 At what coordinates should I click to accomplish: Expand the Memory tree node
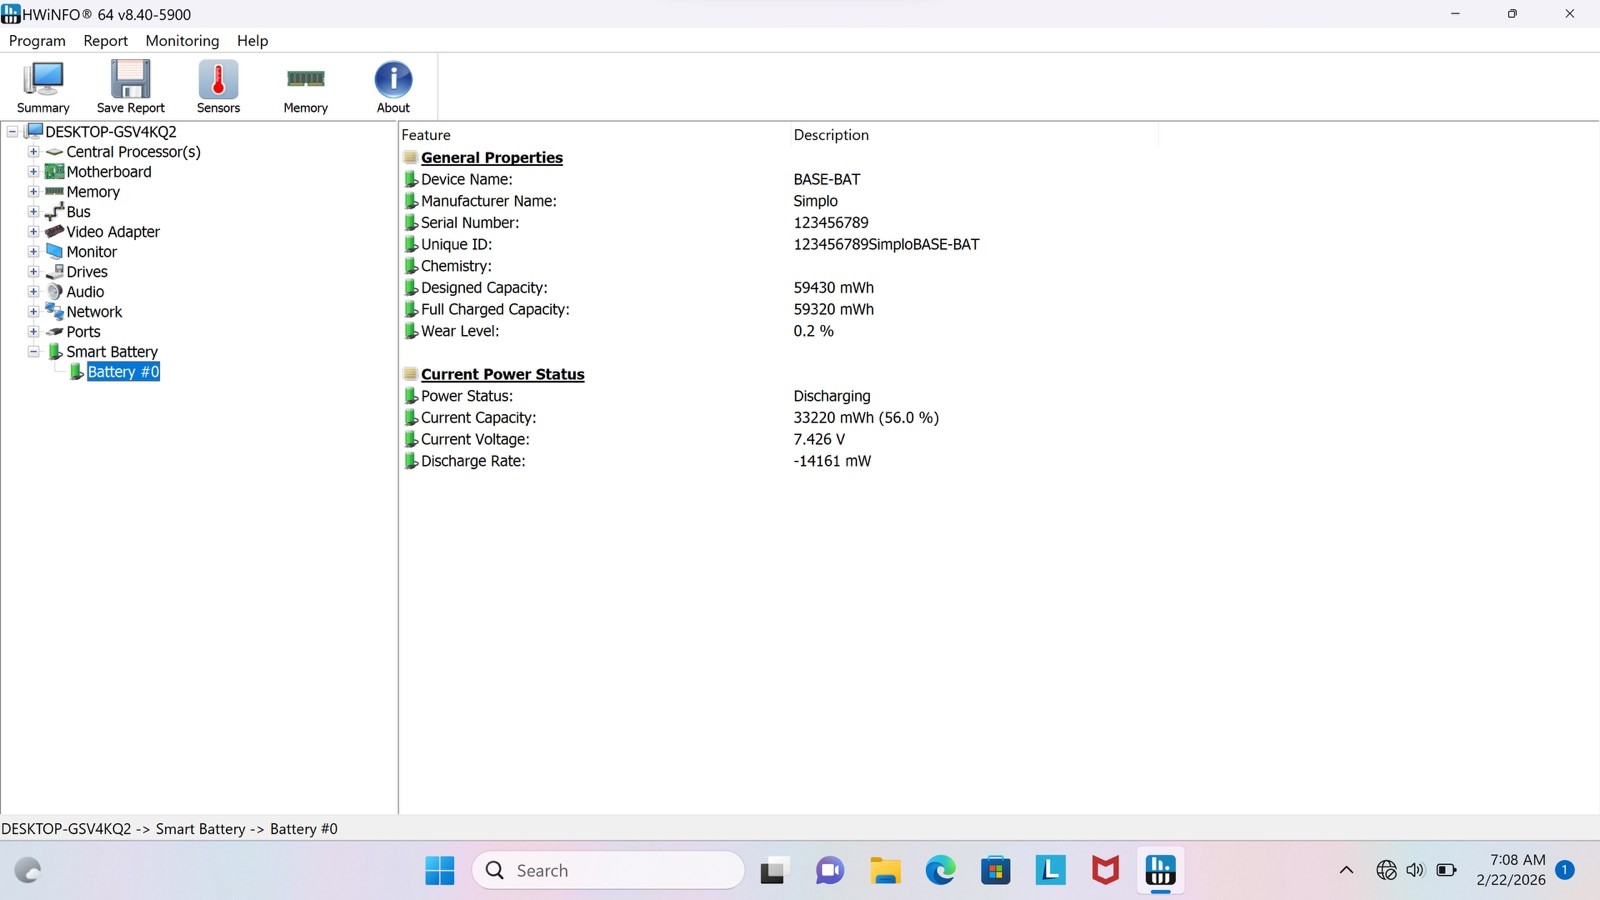click(33, 192)
